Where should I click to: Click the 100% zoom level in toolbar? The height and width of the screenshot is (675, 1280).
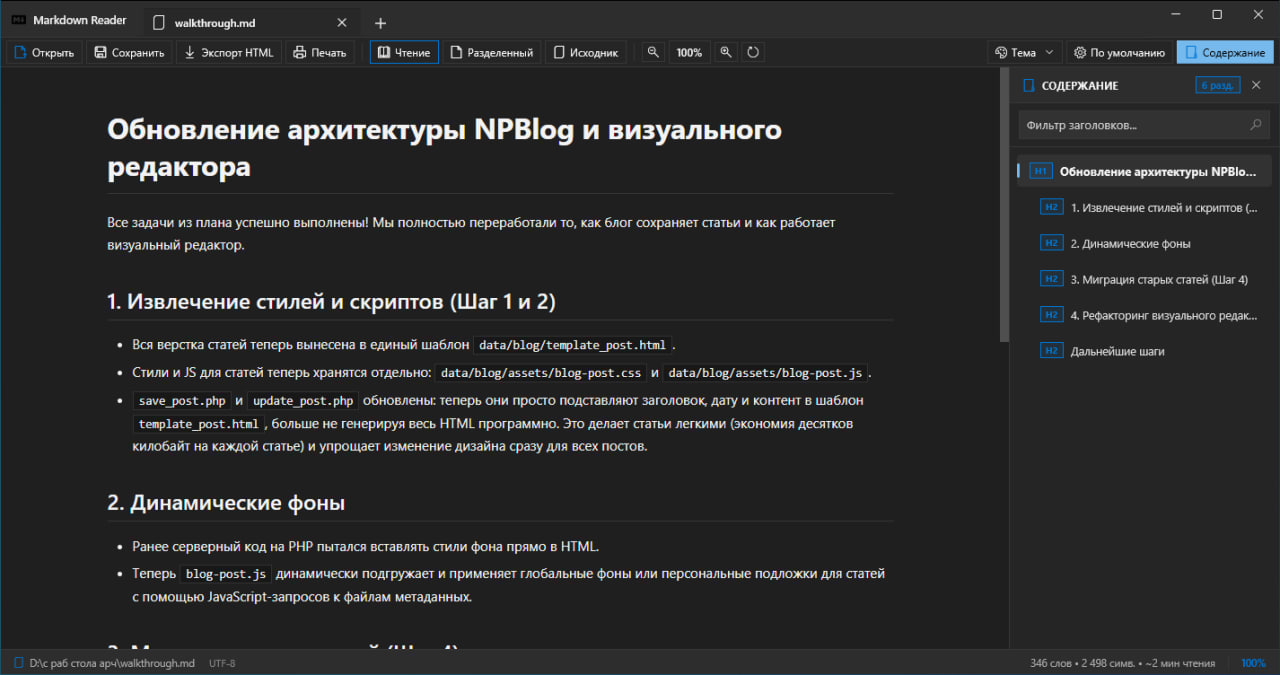coord(689,53)
